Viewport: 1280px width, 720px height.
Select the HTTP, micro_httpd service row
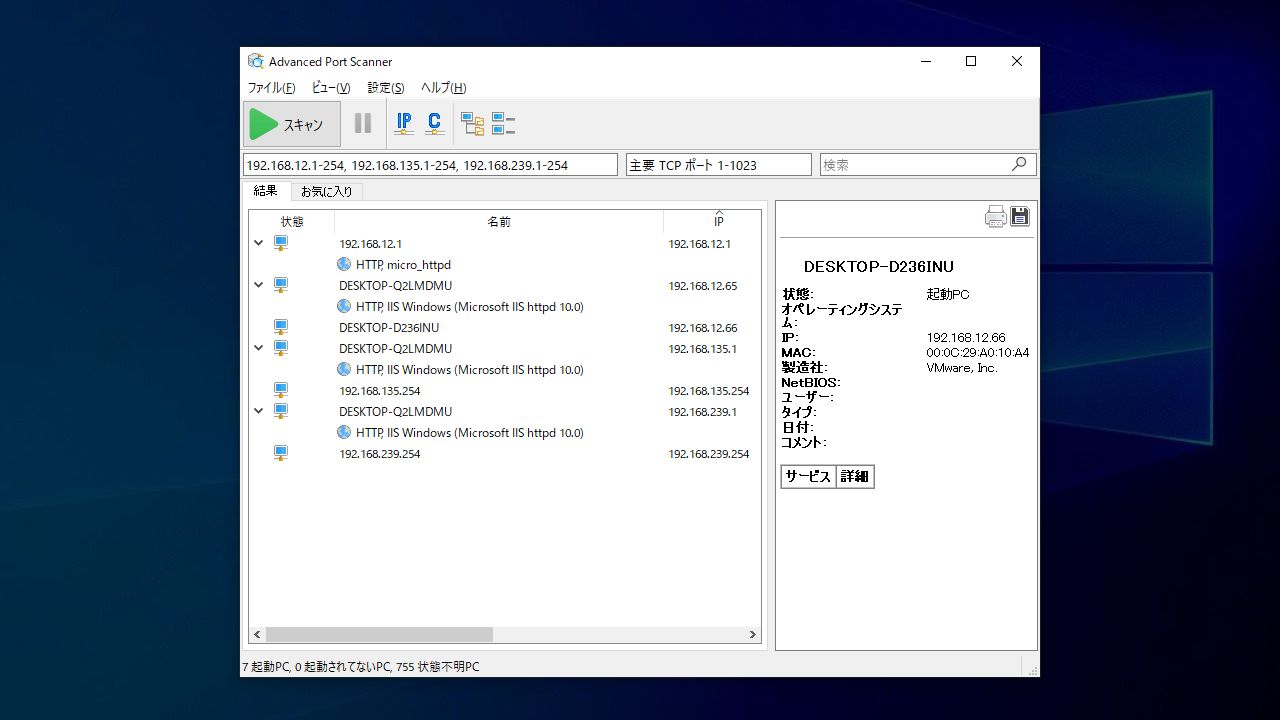[403, 265]
